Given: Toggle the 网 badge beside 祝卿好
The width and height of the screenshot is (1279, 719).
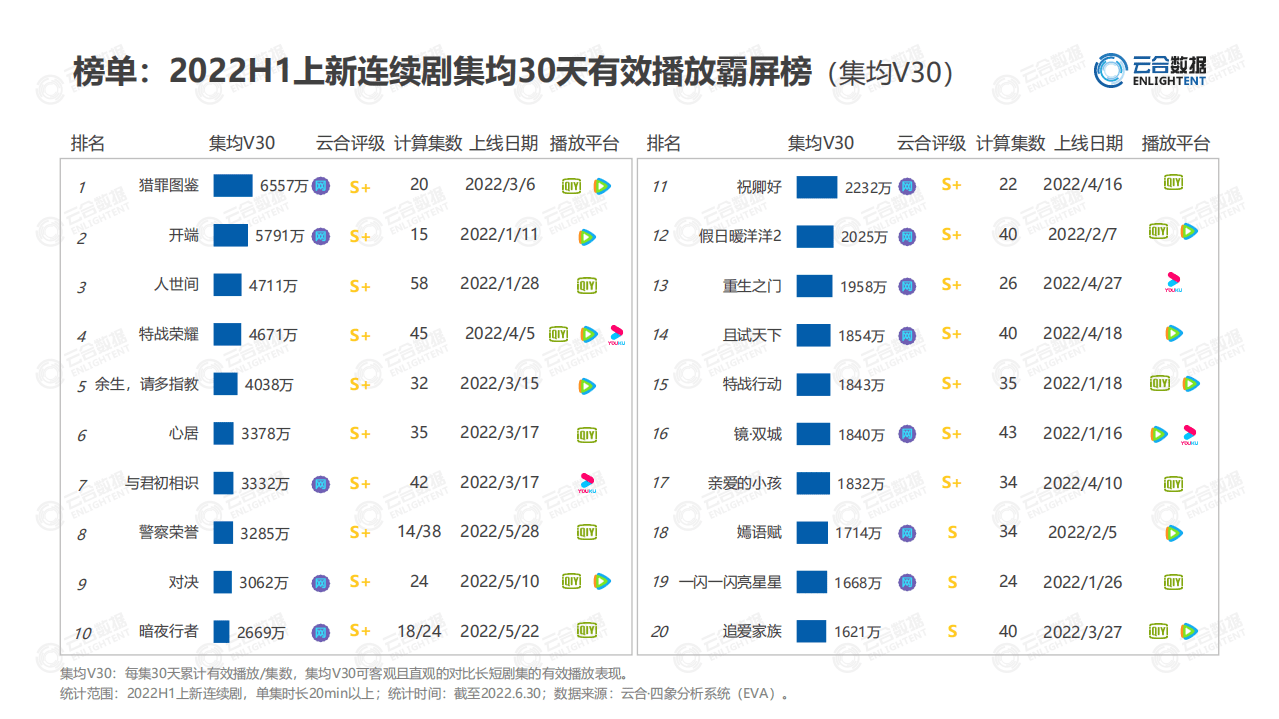Looking at the screenshot, I should (907, 184).
